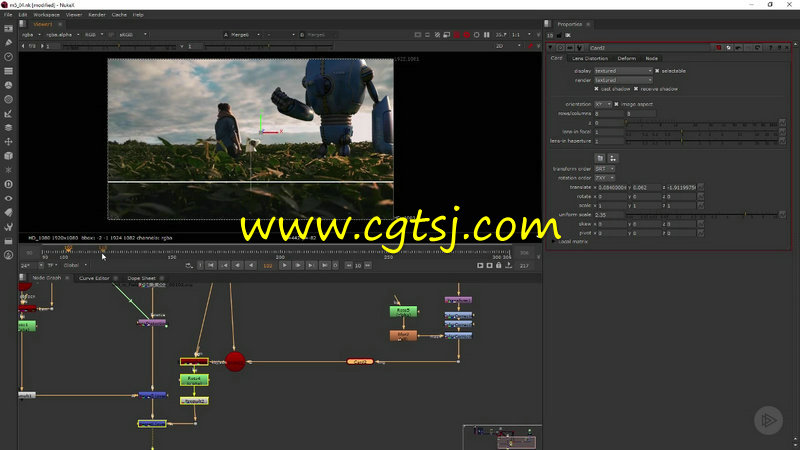Toggle the receive shadow checkbox
Viewport: 800px width, 450px height.
click(636, 89)
